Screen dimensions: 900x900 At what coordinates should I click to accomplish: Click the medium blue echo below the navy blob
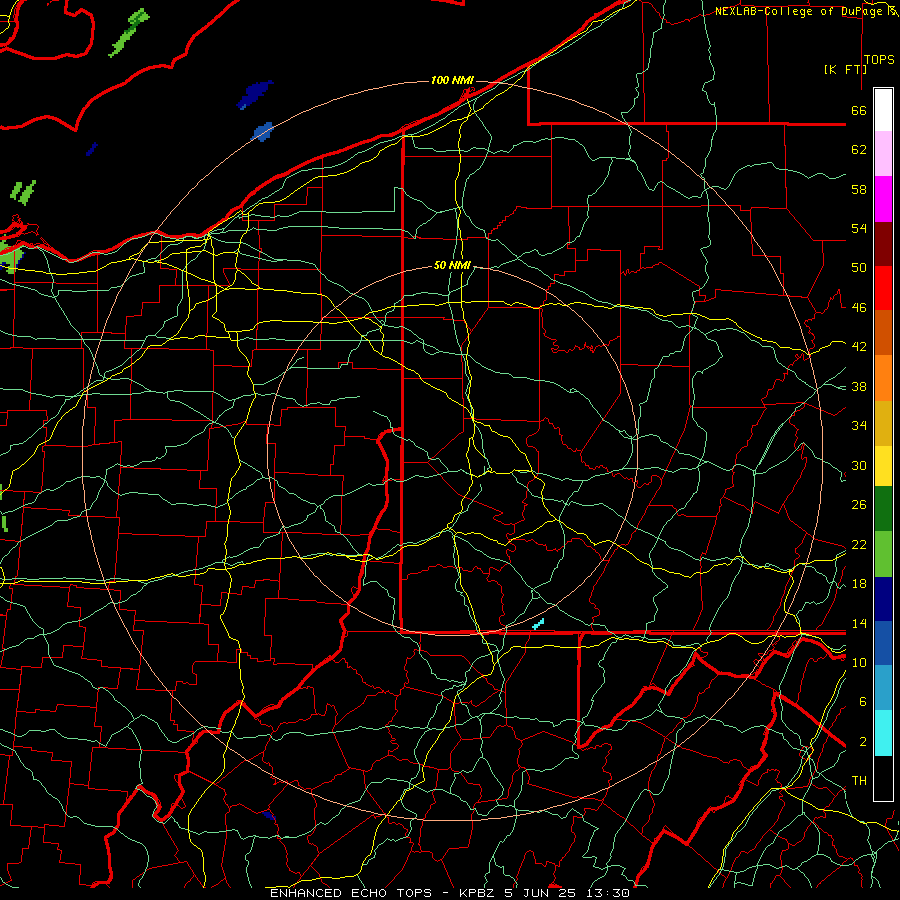point(263,131)
